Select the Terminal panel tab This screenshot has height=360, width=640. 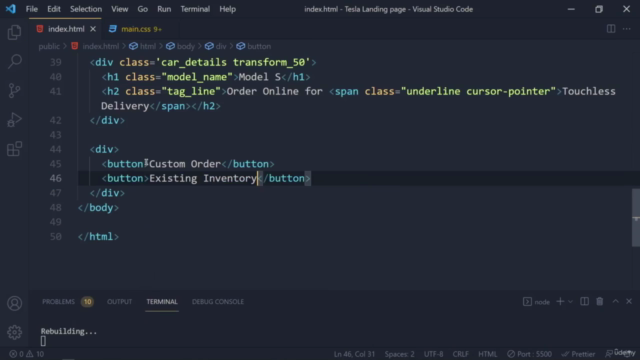click(162, 302)
